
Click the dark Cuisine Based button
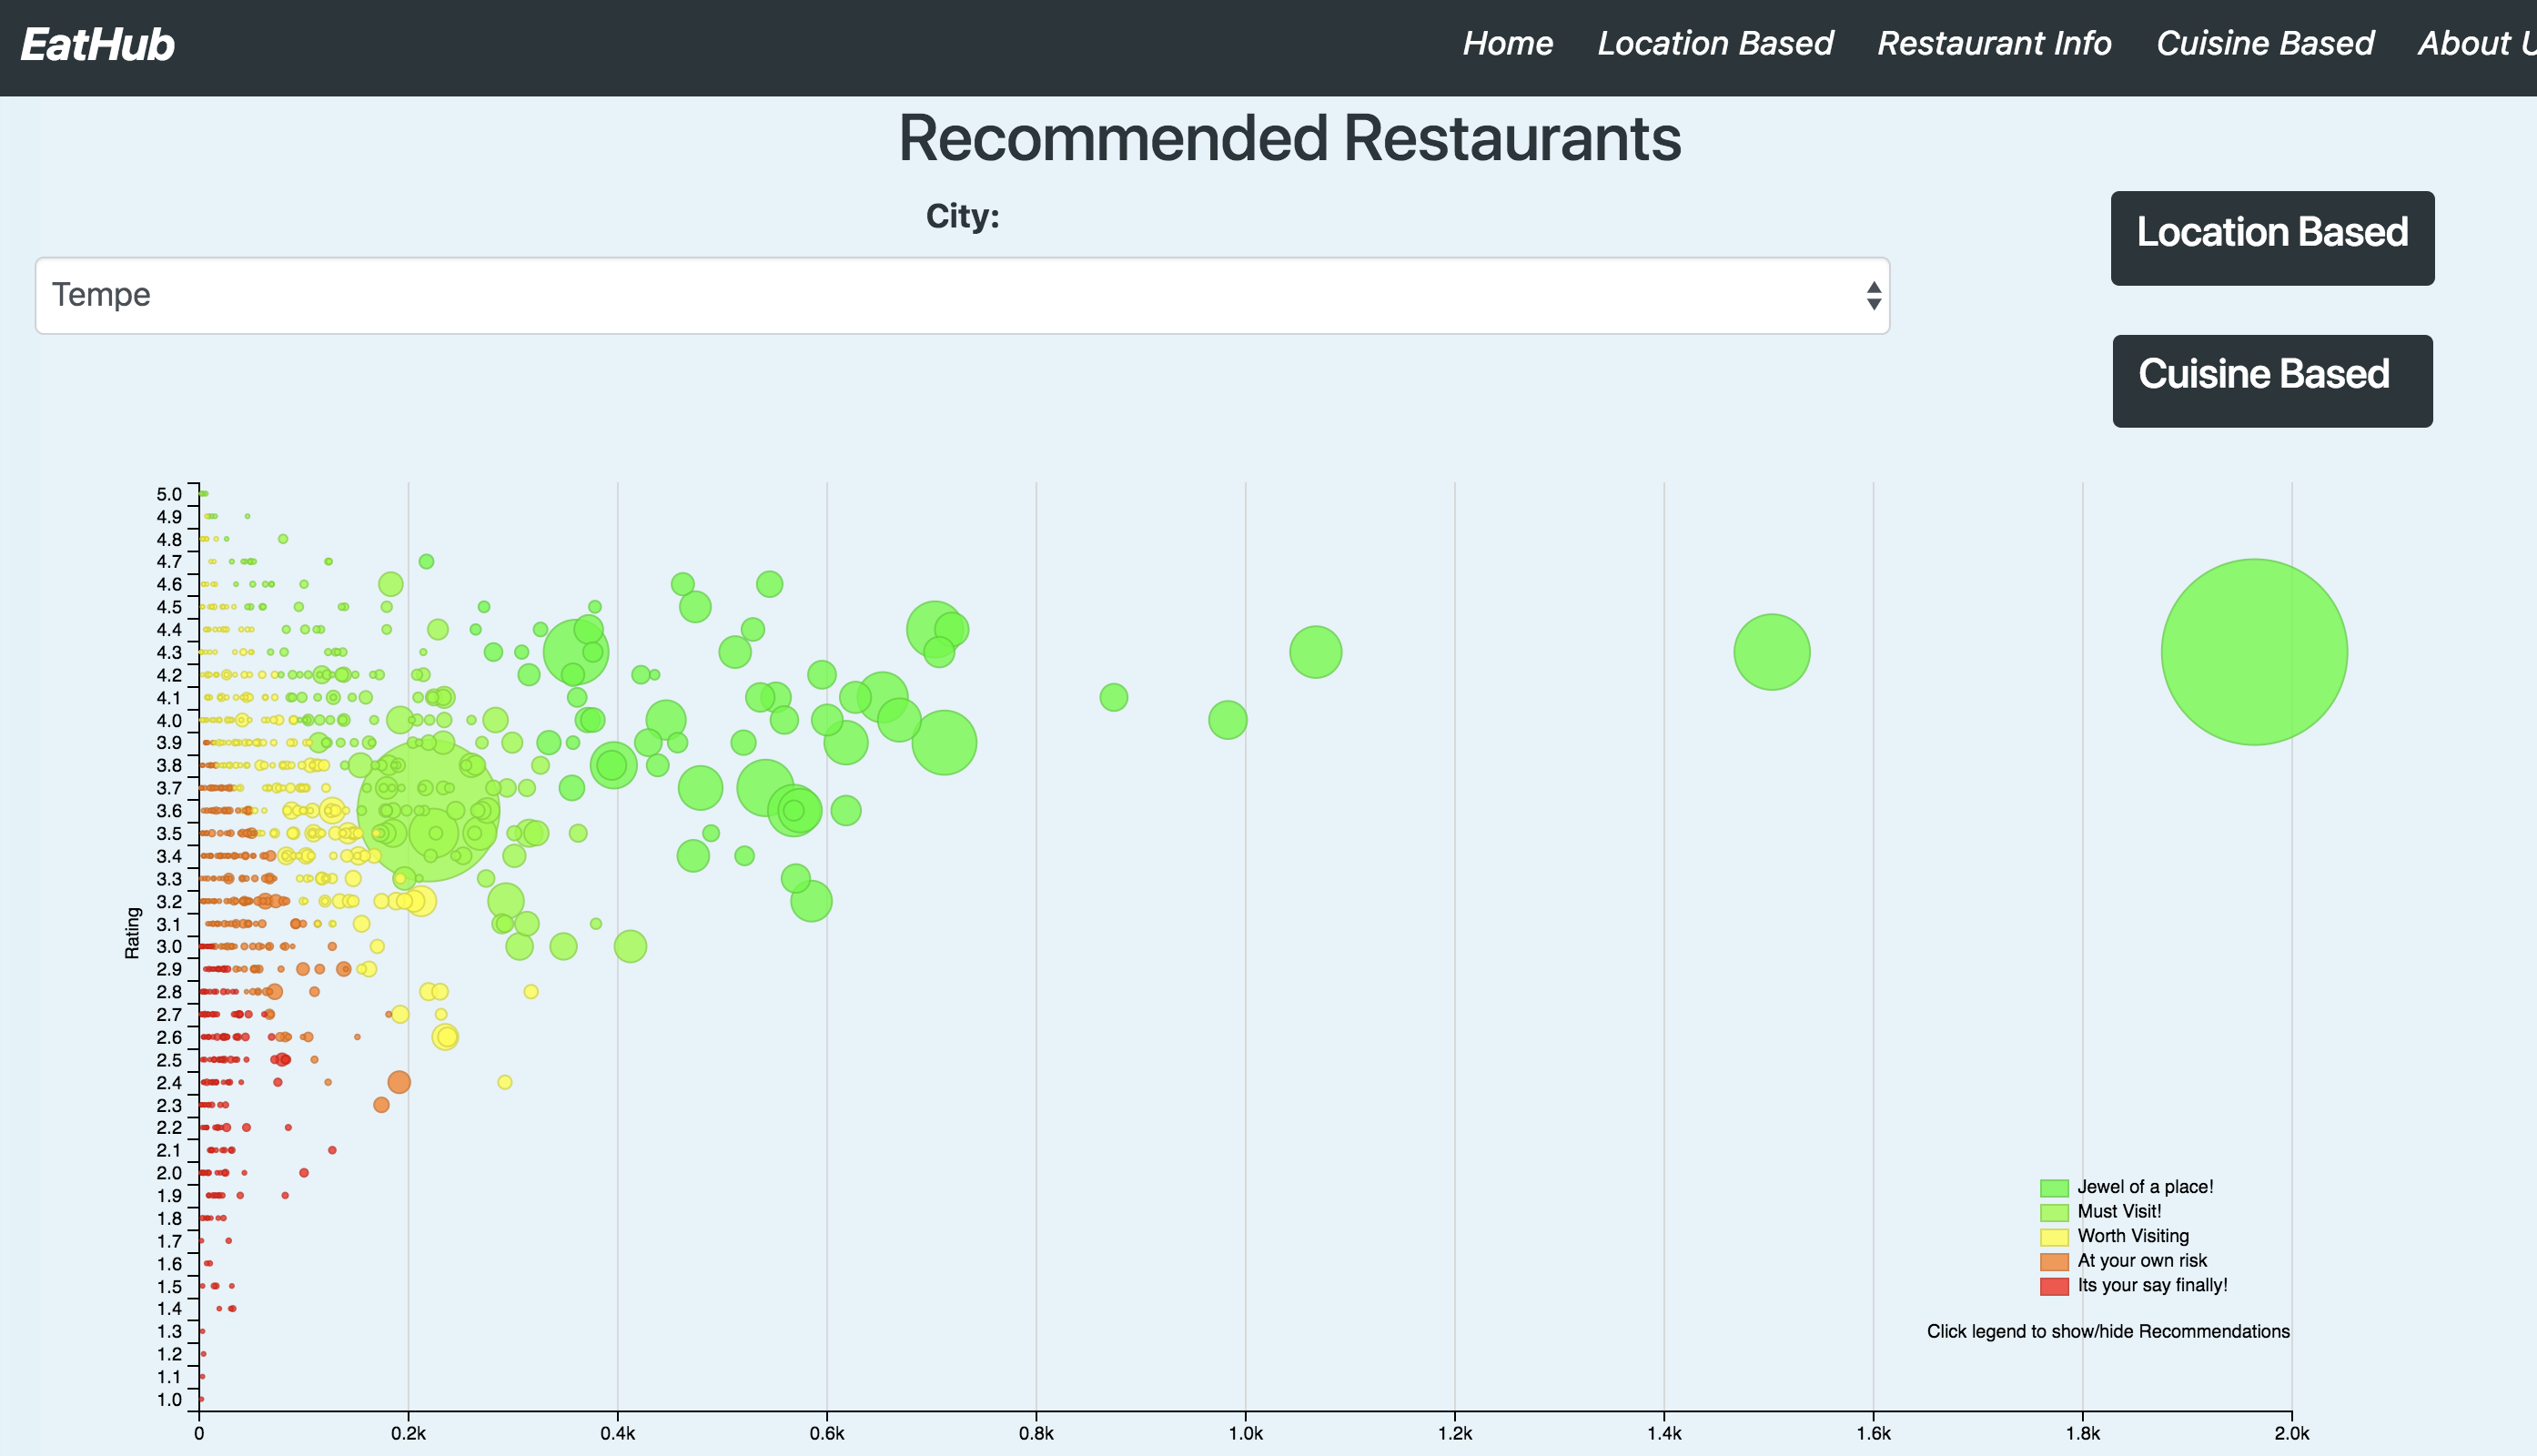point(2272,381)
